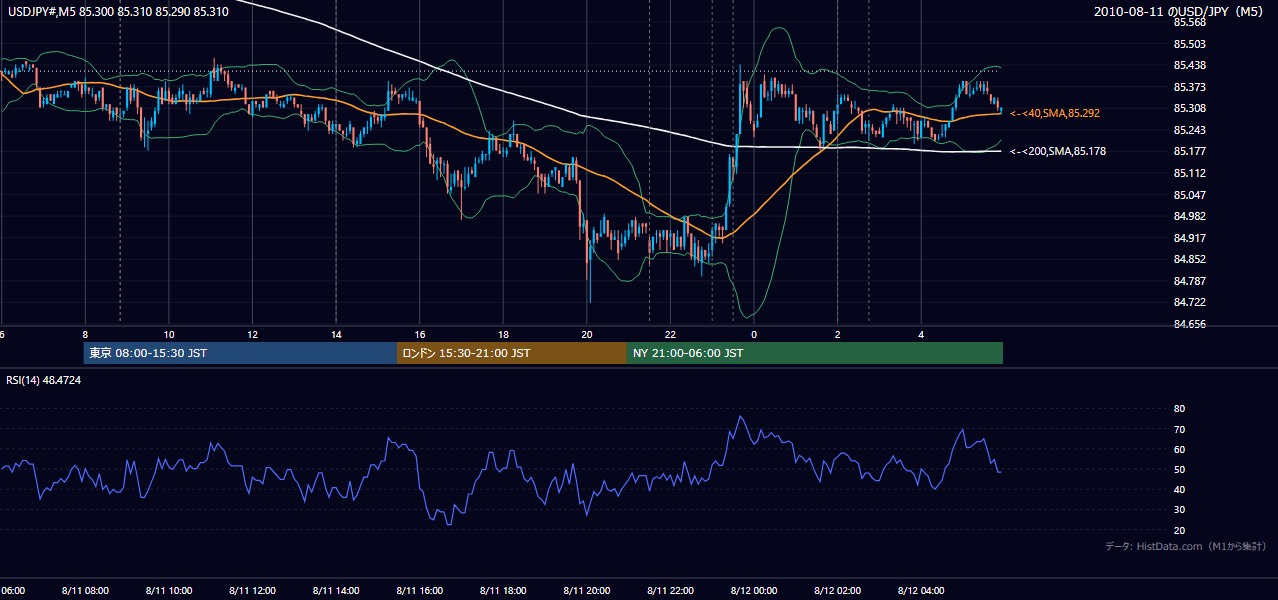
Task: Click hour label 22 below price chart
Action: [671, 334]
